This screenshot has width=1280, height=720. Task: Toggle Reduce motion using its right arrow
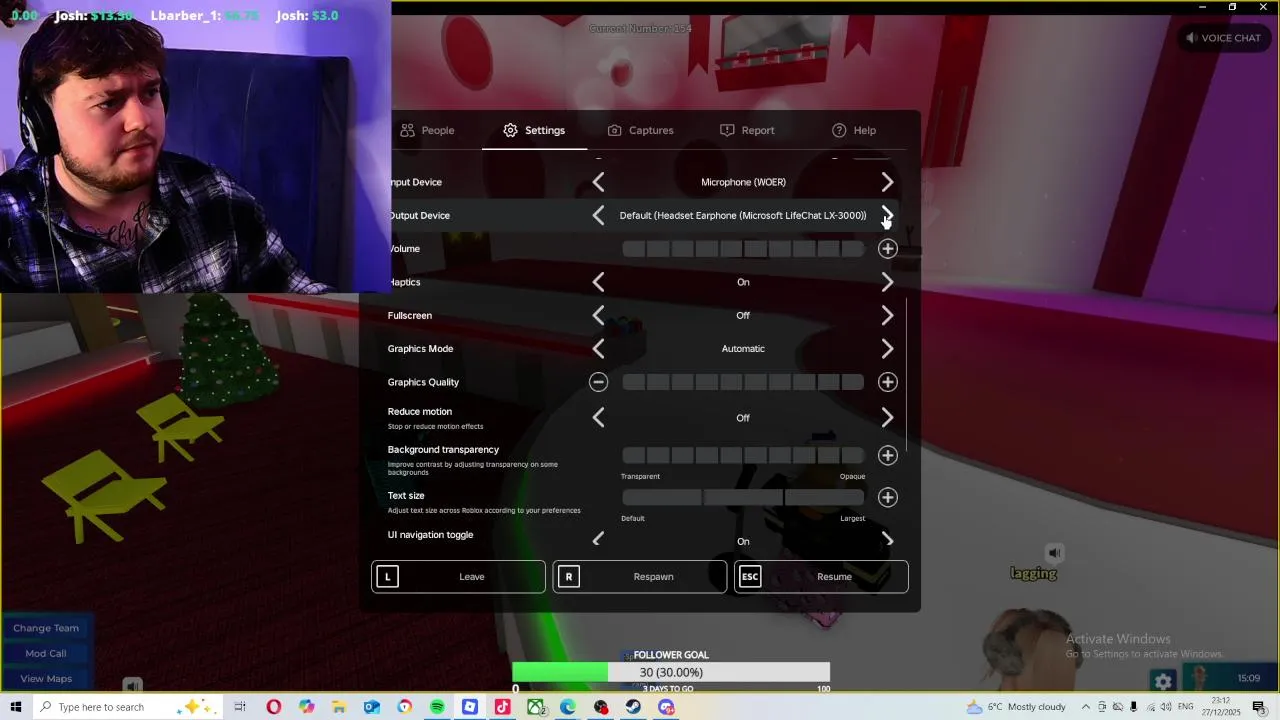tap(887, 418)
